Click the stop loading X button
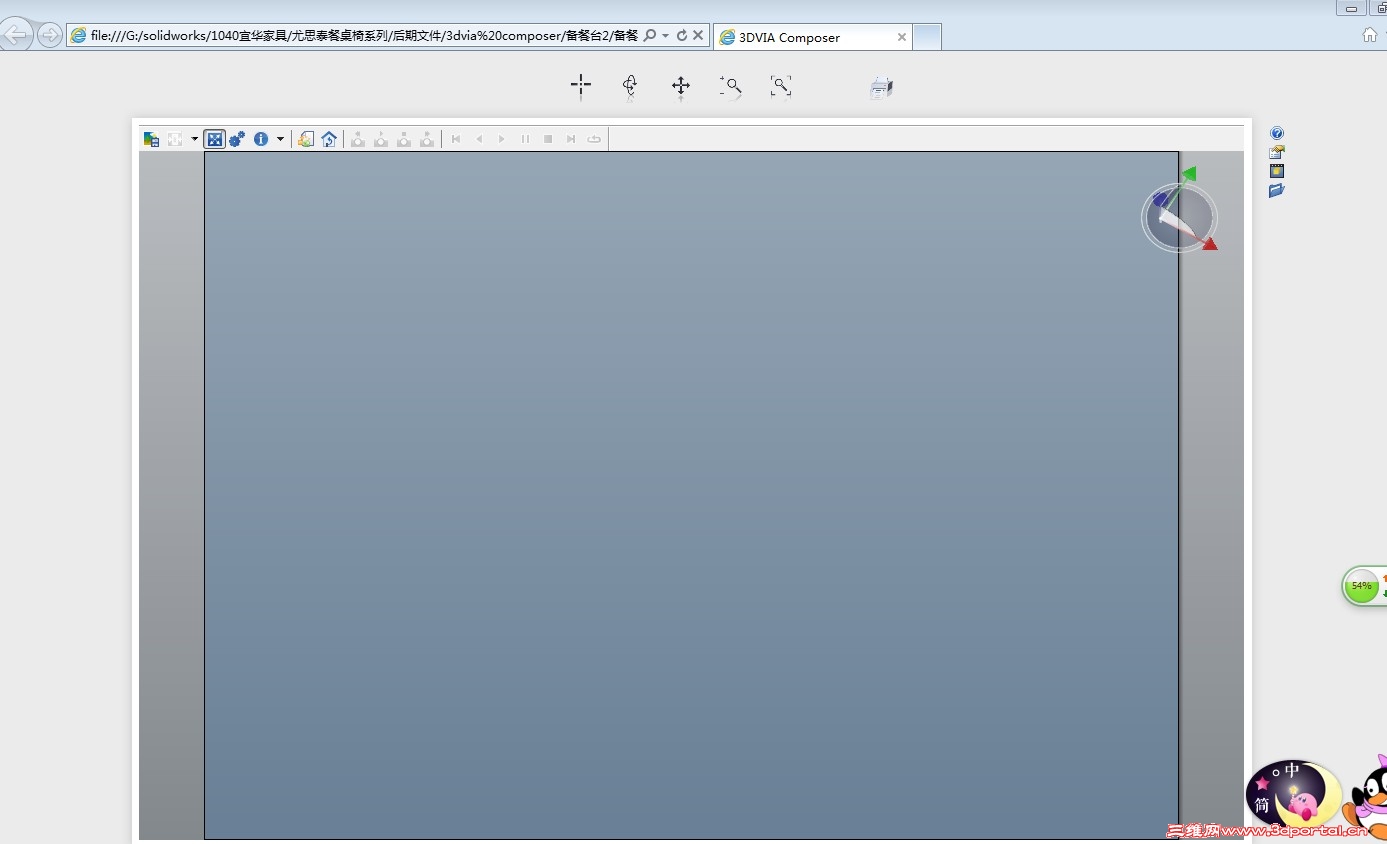This screenshot has width=1387, height=844. click(x=698, y=35)
